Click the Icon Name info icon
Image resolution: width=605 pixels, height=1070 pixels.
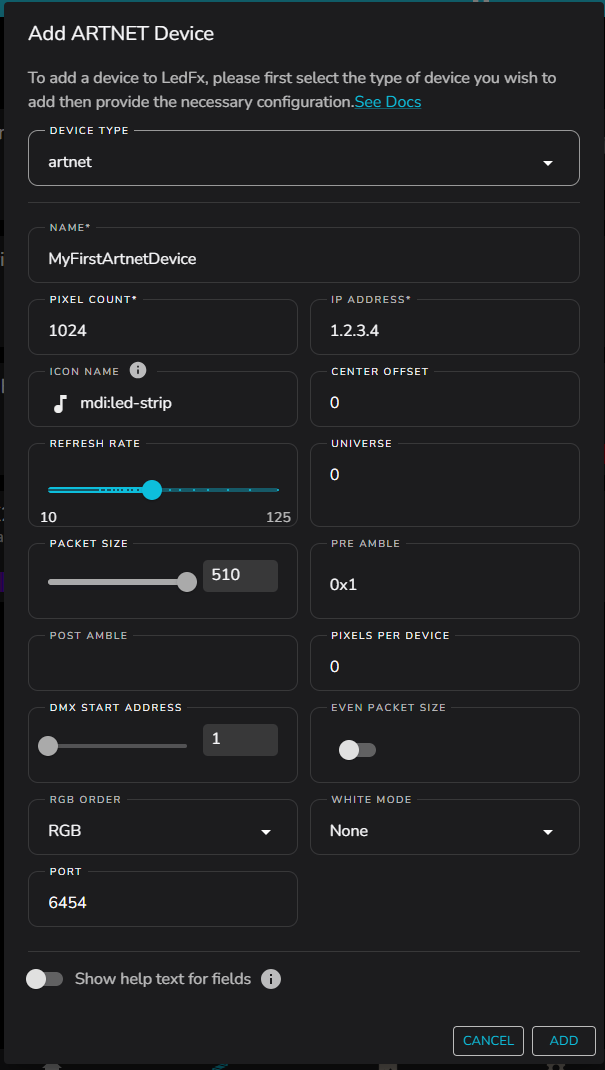click(138, 371)
